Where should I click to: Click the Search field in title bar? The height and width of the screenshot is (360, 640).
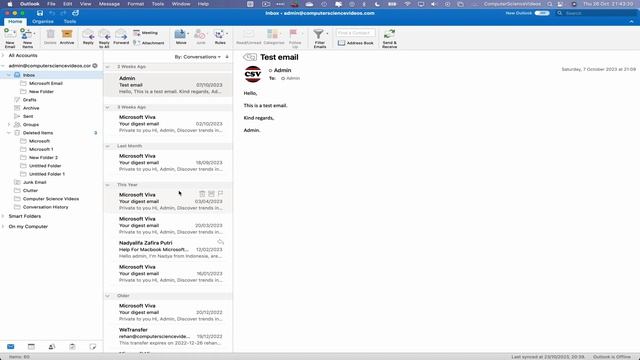(595, 13)
